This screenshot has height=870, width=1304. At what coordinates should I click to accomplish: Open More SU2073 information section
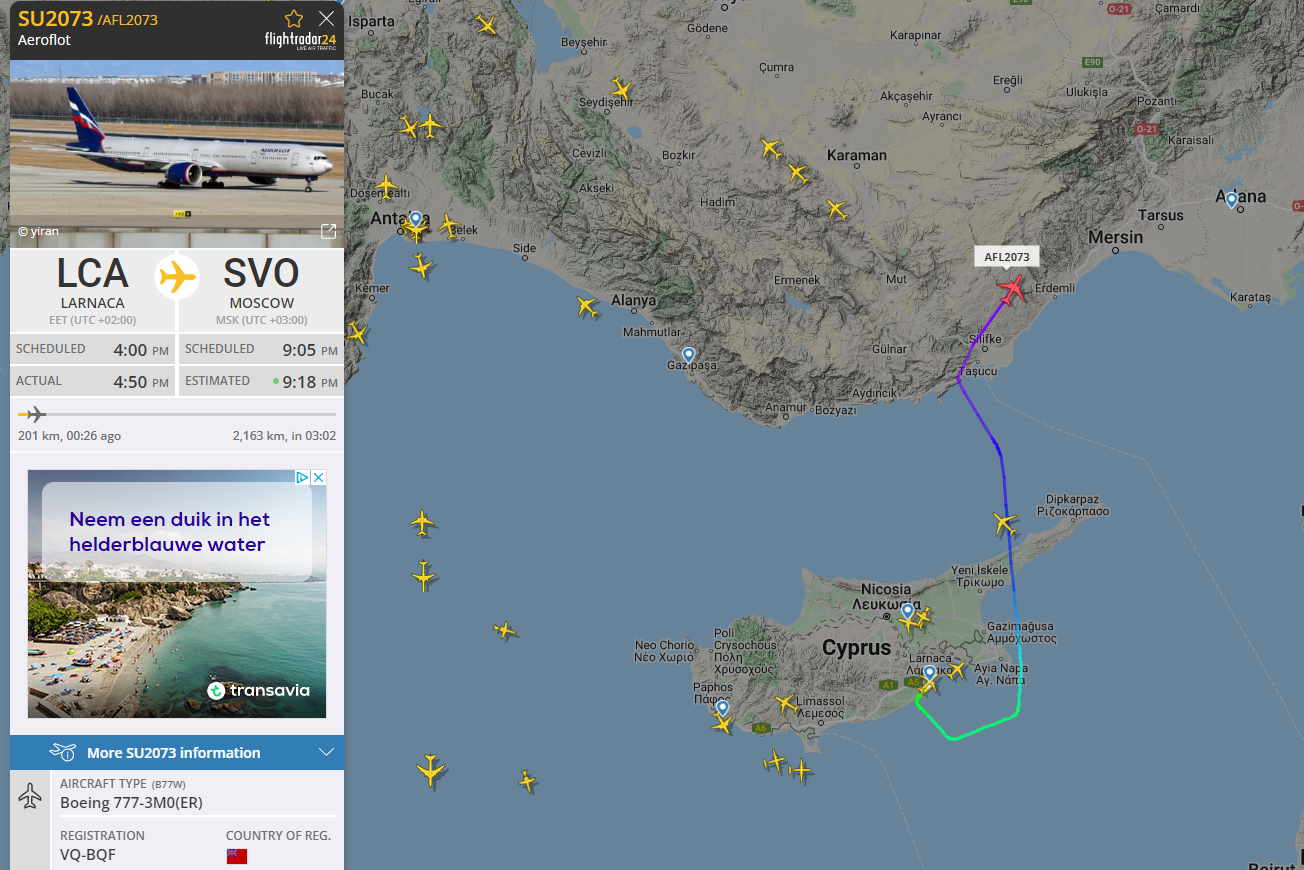click(177, 753)
